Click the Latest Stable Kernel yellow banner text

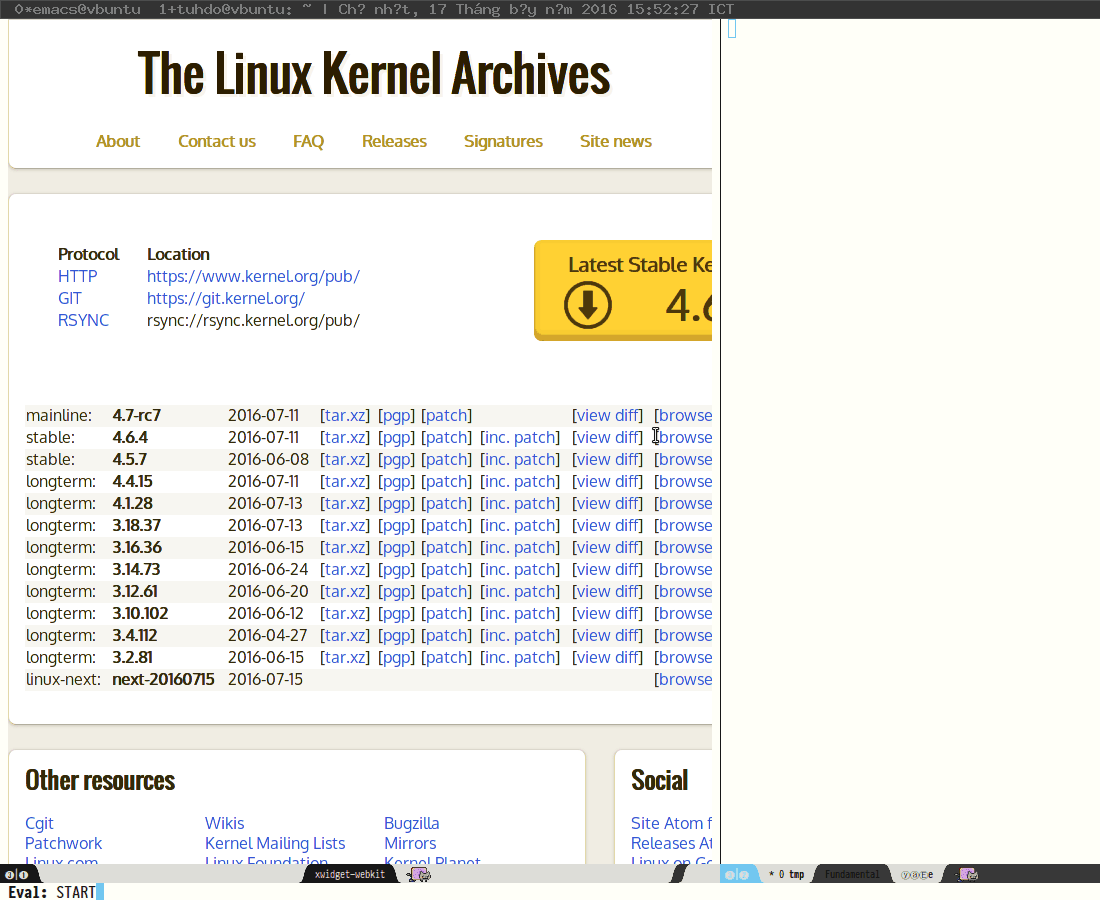(640, 264)
